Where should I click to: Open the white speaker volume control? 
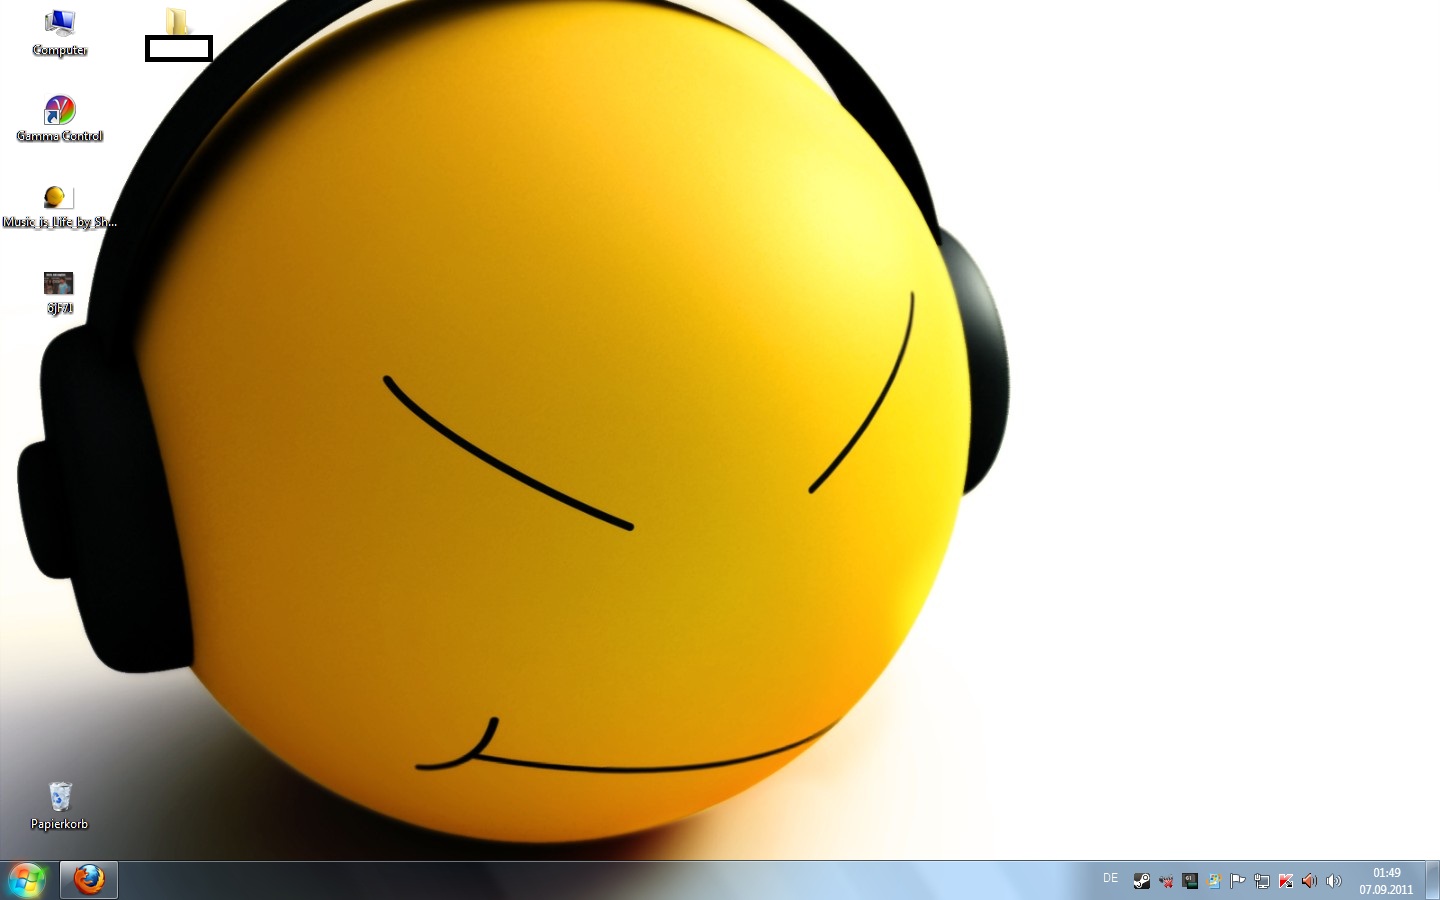tap(1333, 881)
